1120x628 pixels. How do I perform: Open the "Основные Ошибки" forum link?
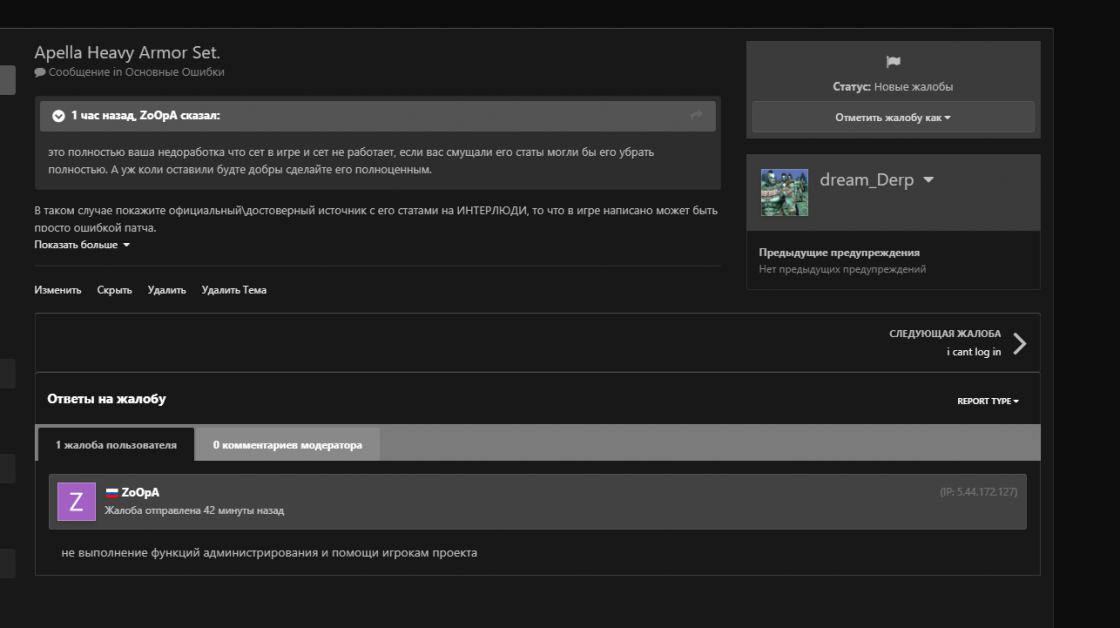pos(174,72)
